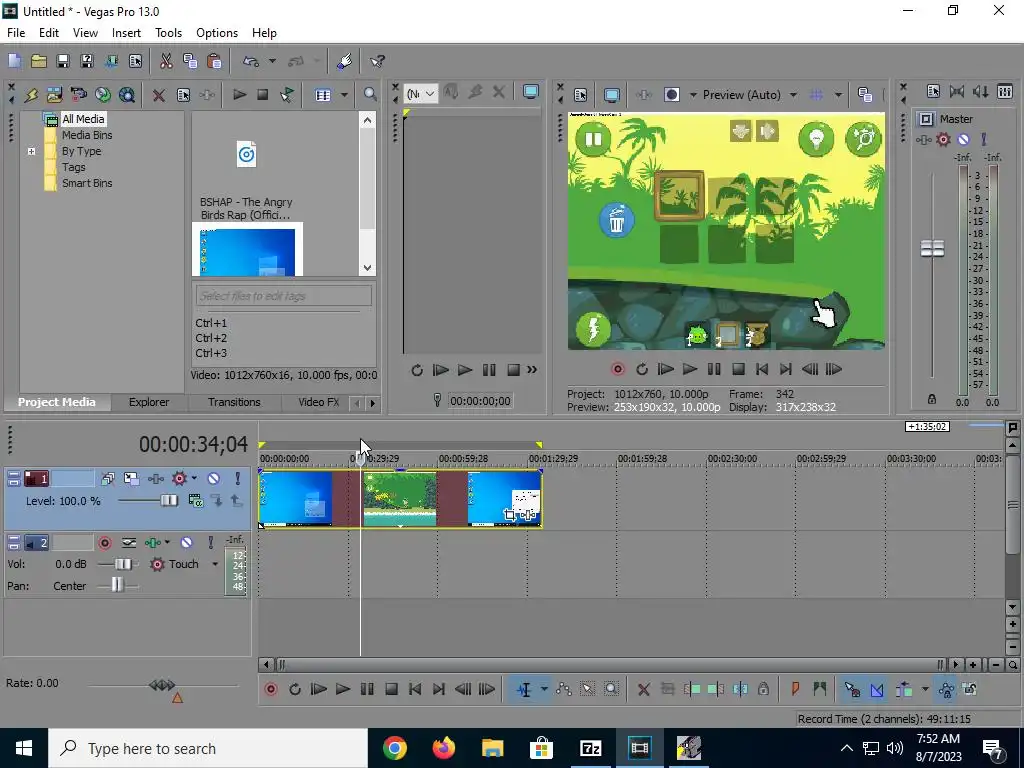This screenshot has width=1024, height=768.
Task: Mute video track 1
Action: pyautogui.click(x=214, y=479)
